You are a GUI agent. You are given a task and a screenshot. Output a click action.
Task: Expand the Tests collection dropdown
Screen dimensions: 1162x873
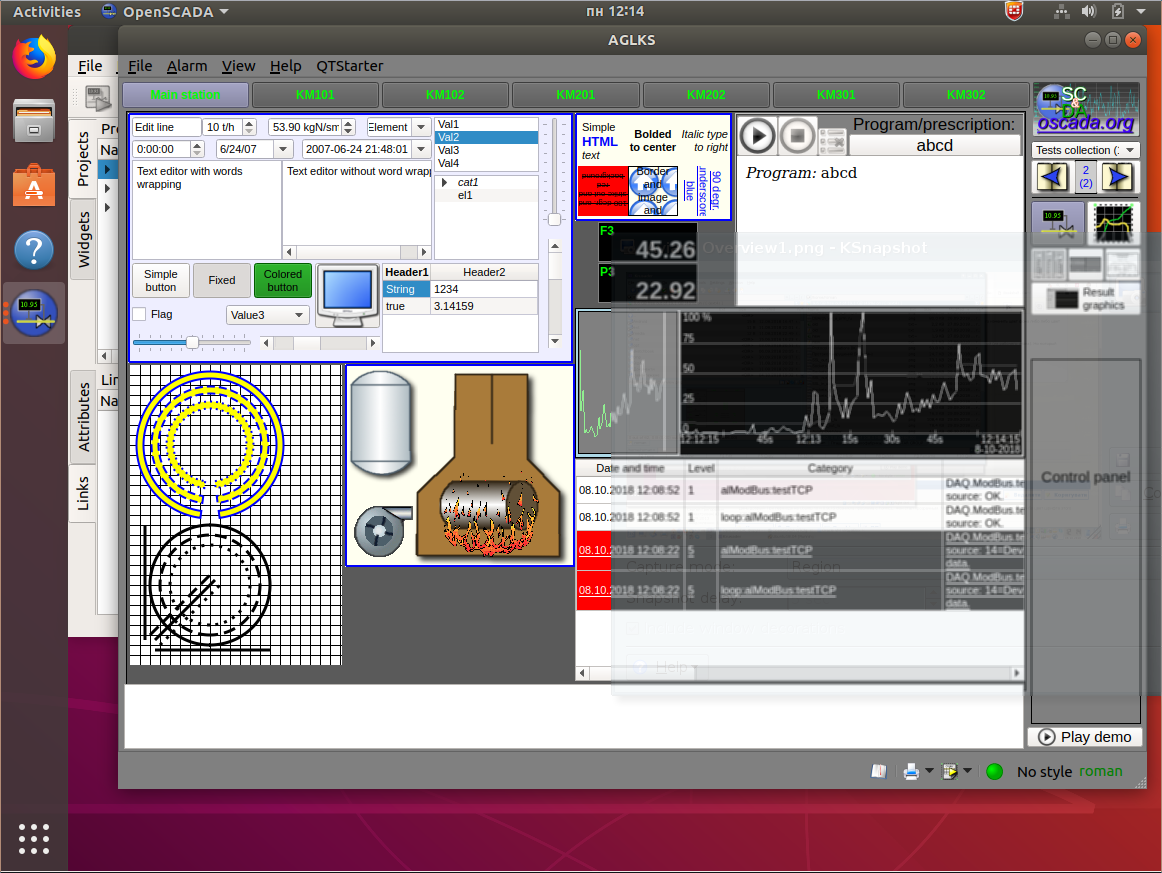(1085, 150)
